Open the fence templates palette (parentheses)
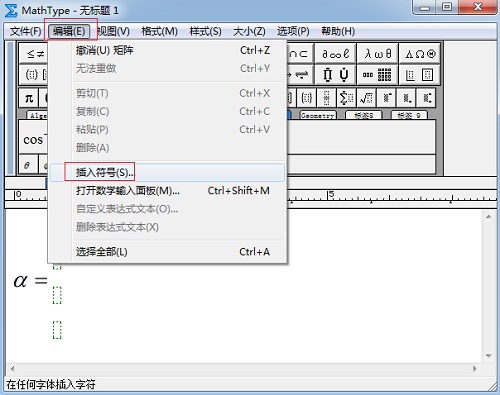 click(32, 74)
